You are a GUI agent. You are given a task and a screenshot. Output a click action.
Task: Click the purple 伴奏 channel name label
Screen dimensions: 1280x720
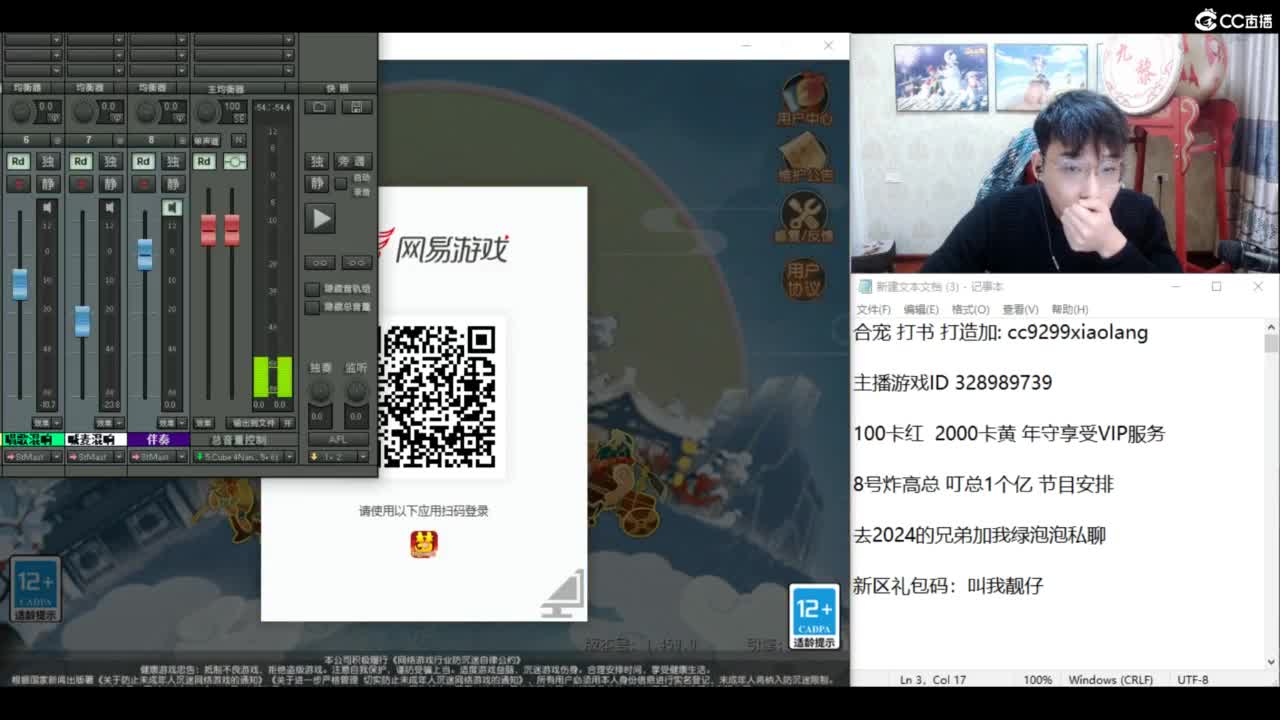coord(158,439)
